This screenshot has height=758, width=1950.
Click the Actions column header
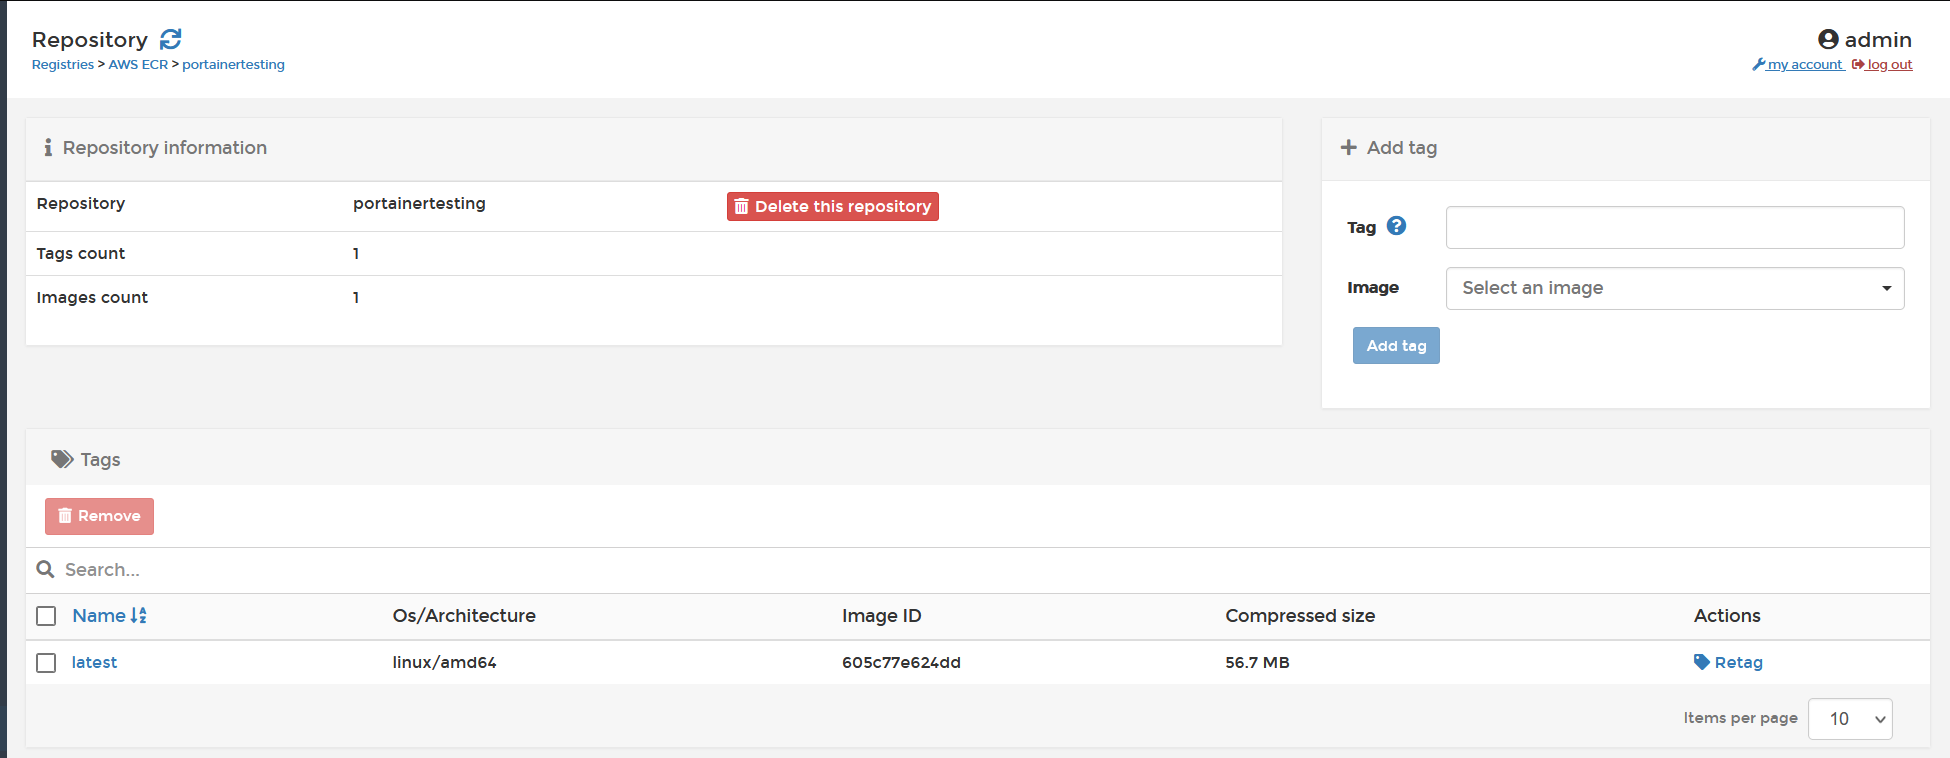[x=1727, y=616]
